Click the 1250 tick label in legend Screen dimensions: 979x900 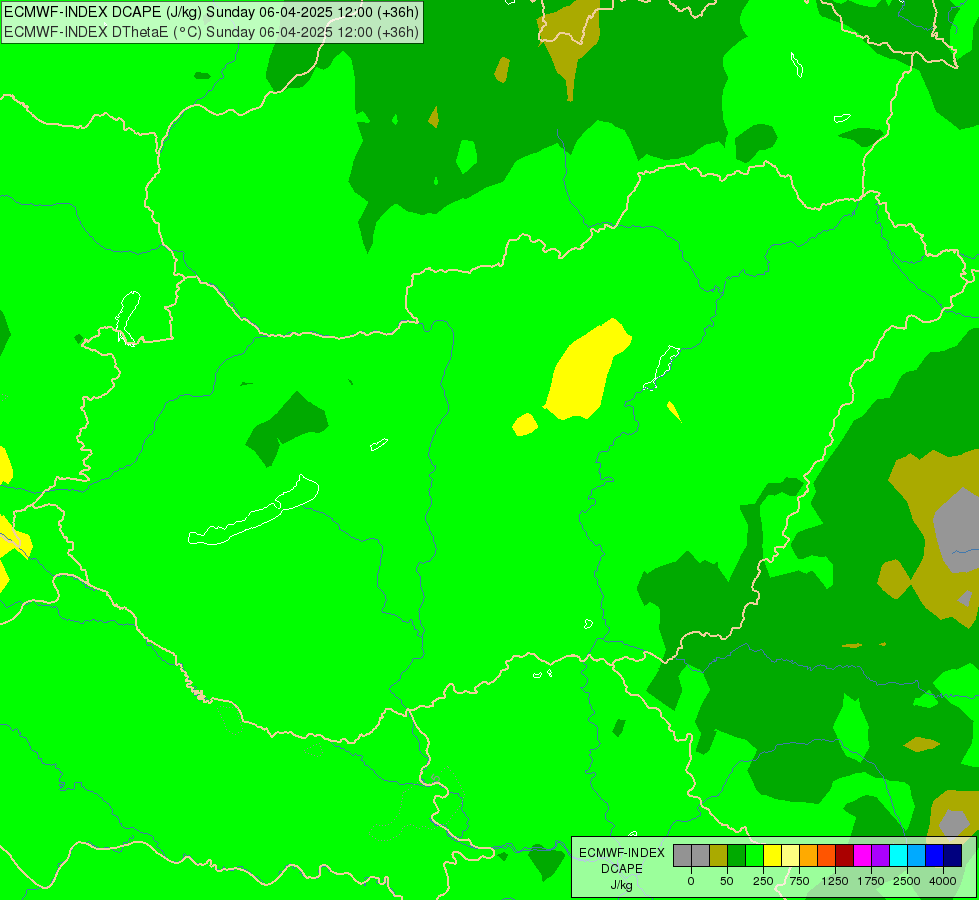pos(835,881)
